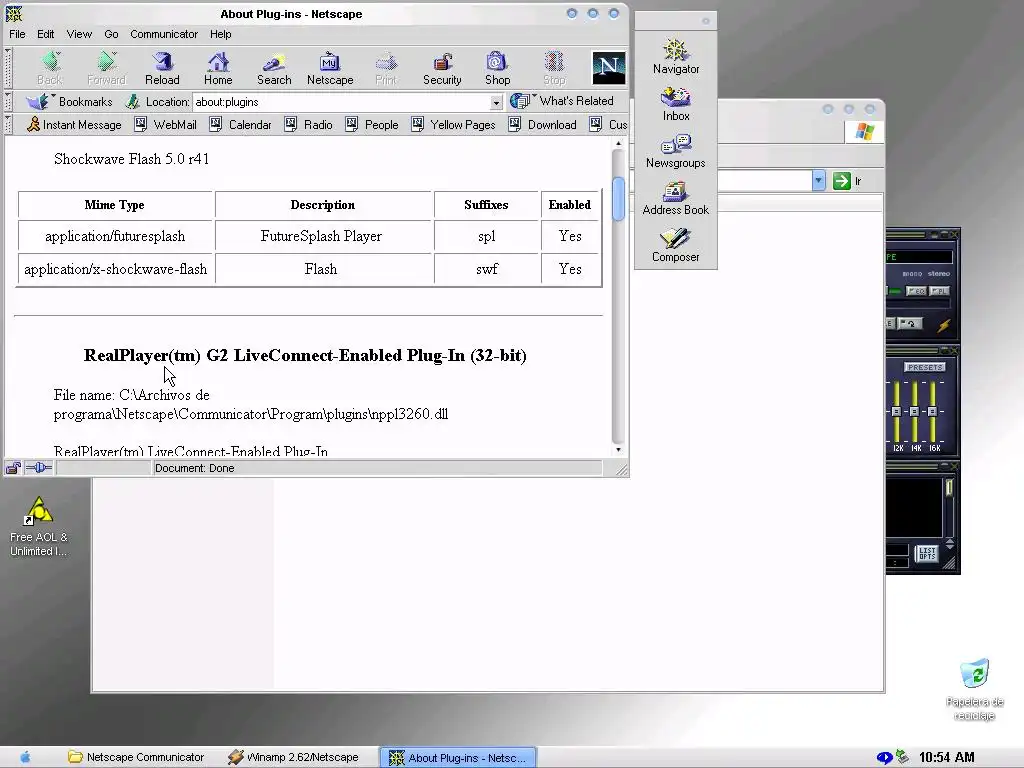Click the application/x-shockwave-flash table cell
The image size is (1024, 768).
point(115,269)
